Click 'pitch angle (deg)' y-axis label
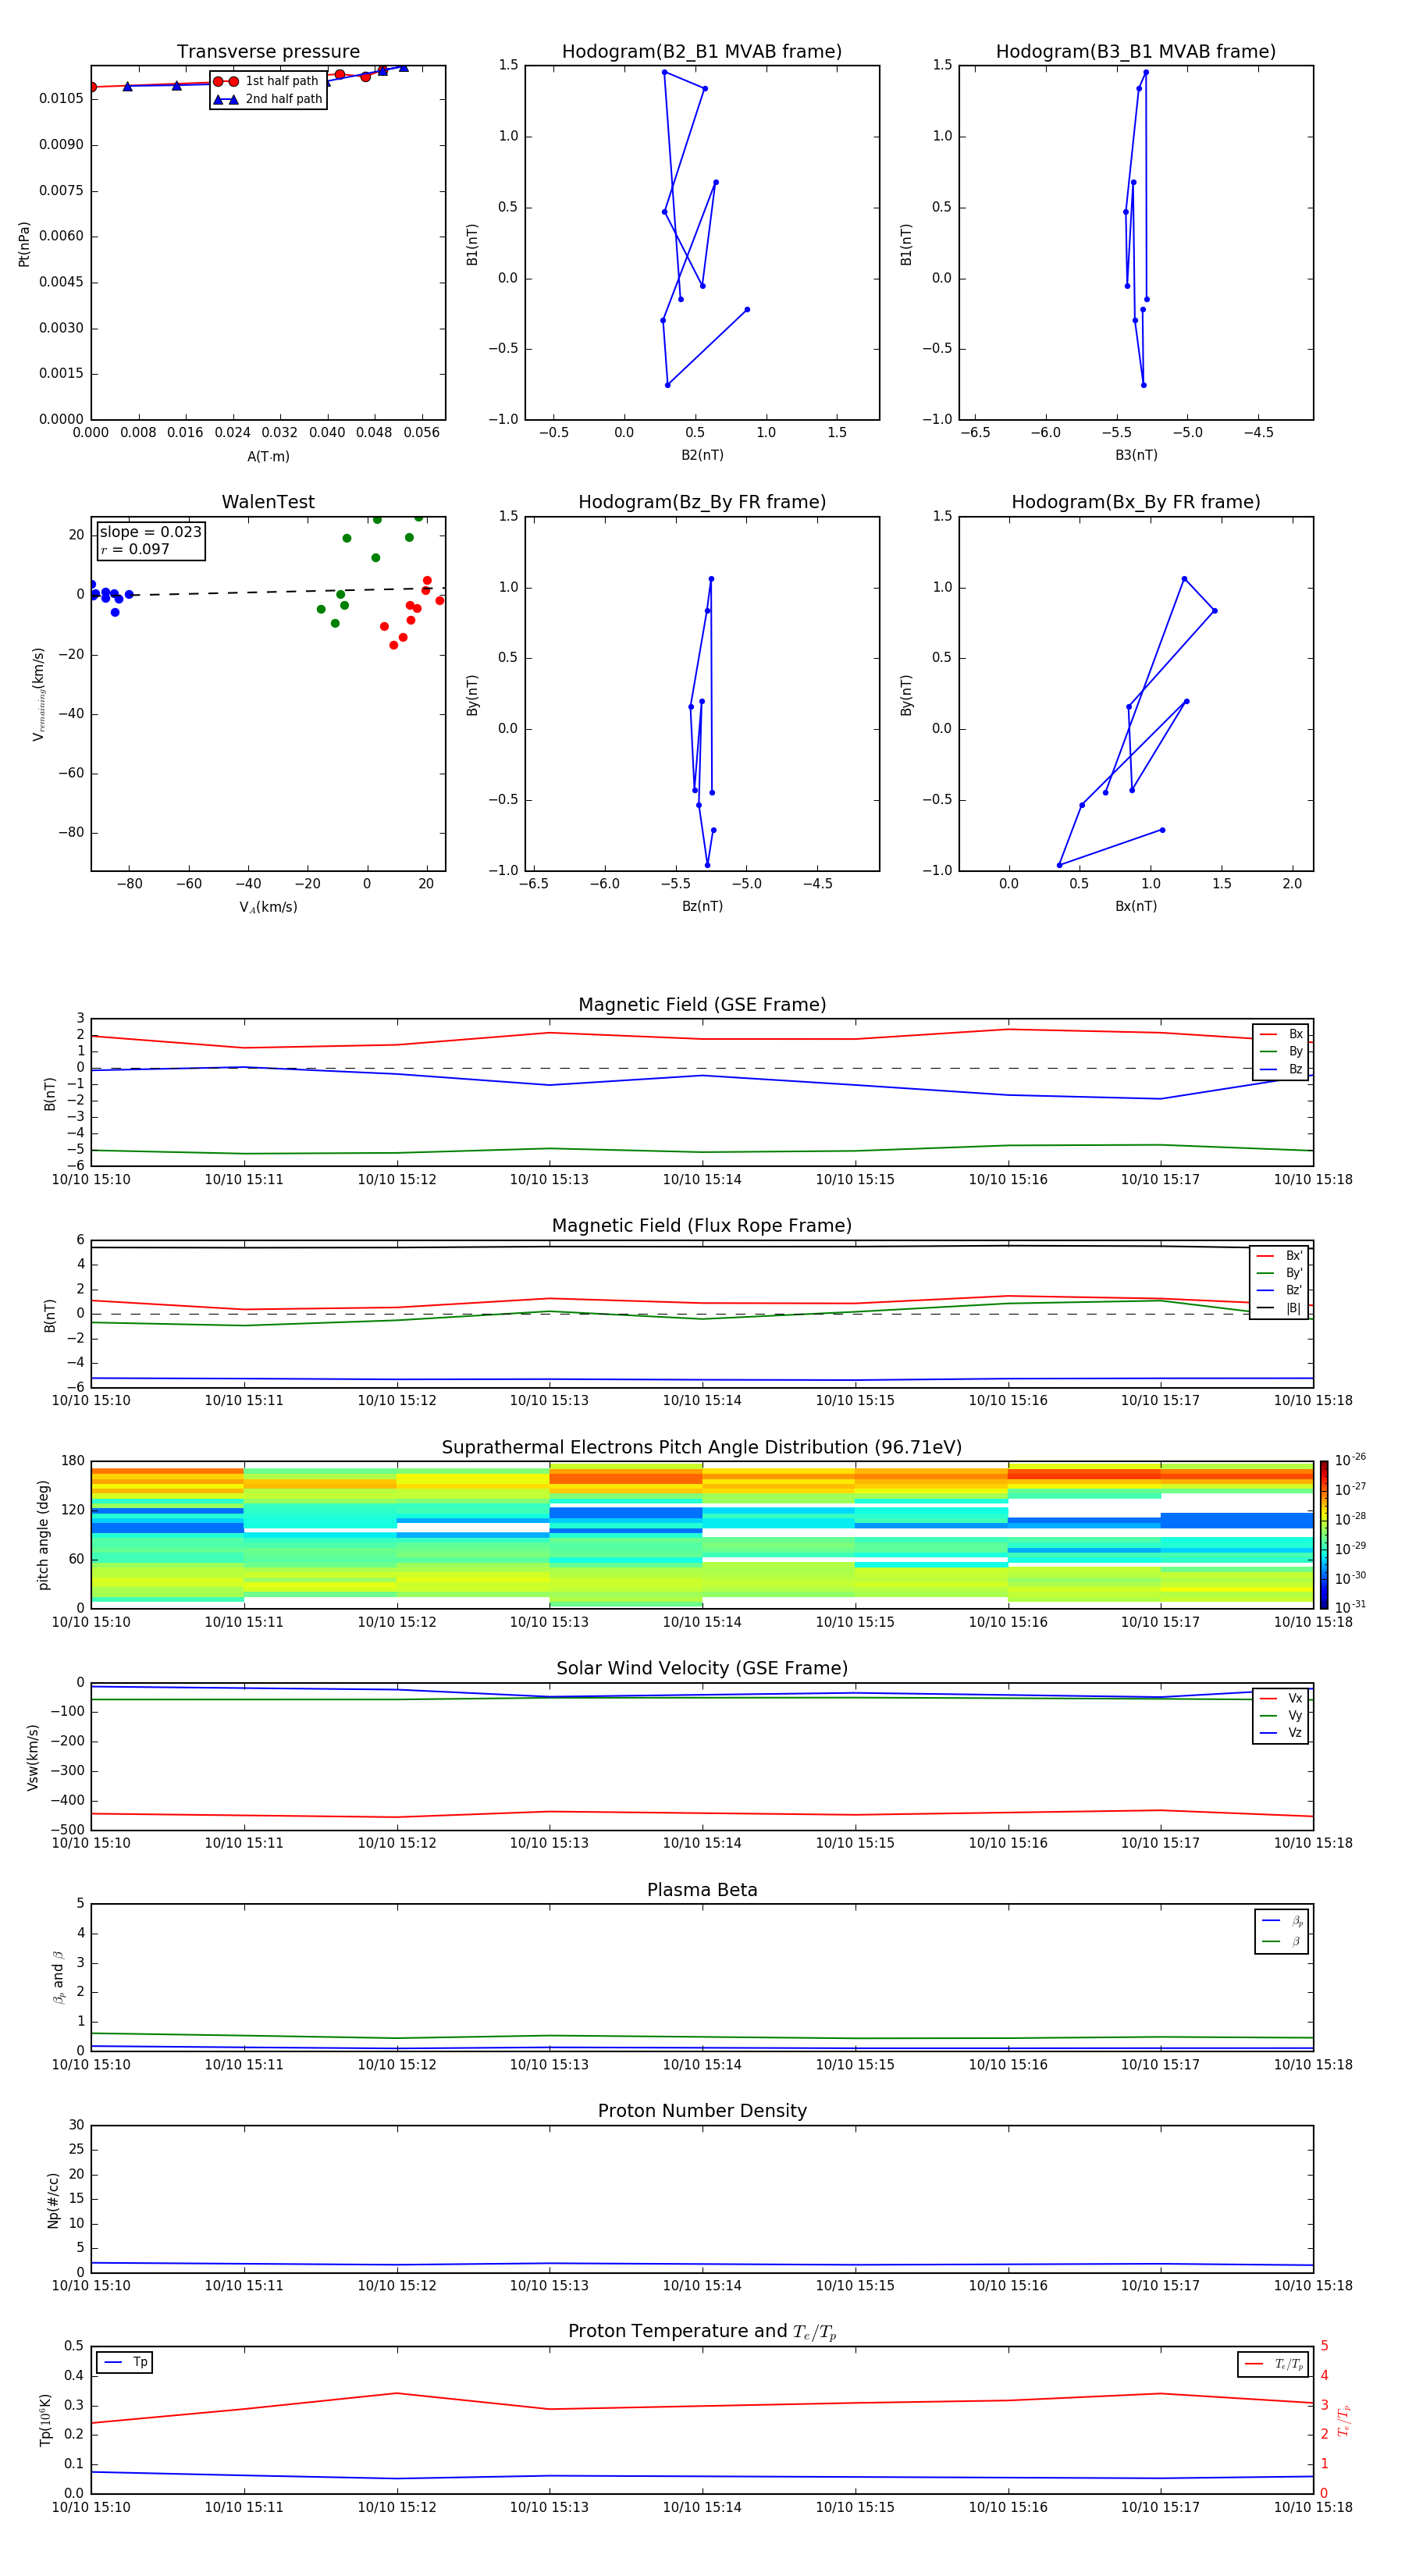This screenshot has width=1405, height=2576. point(43,1535)
